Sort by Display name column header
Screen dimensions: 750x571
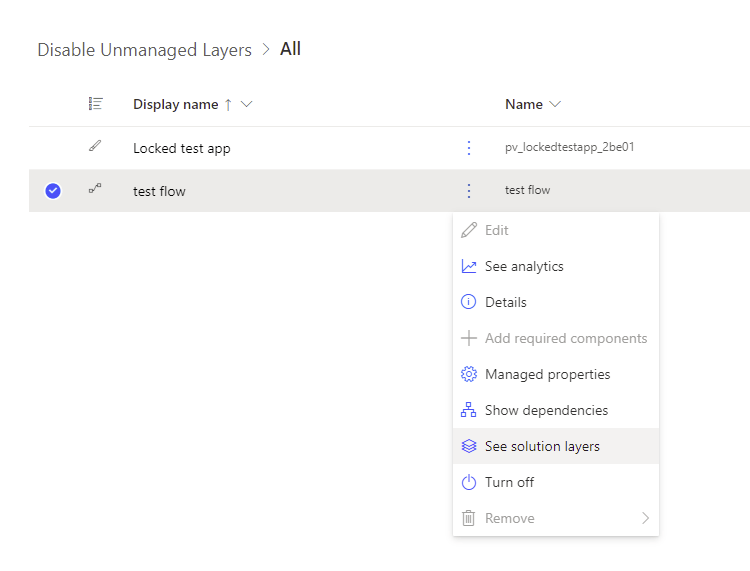(176, 104)
